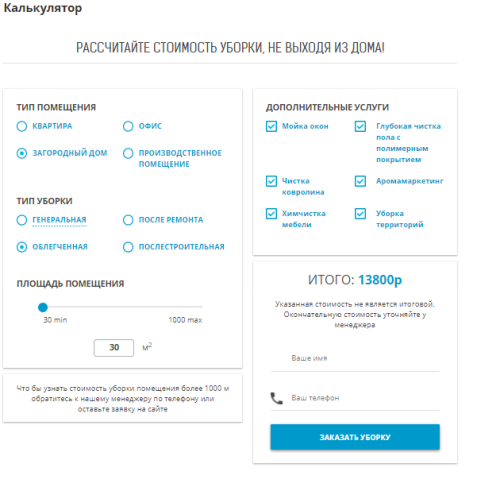500x487 pixels.
Task: Select ПРОИЗВОДСТВЕННОЕ ПОМЕЩЕНИЕ radio option
Action: tap(128, 153)
